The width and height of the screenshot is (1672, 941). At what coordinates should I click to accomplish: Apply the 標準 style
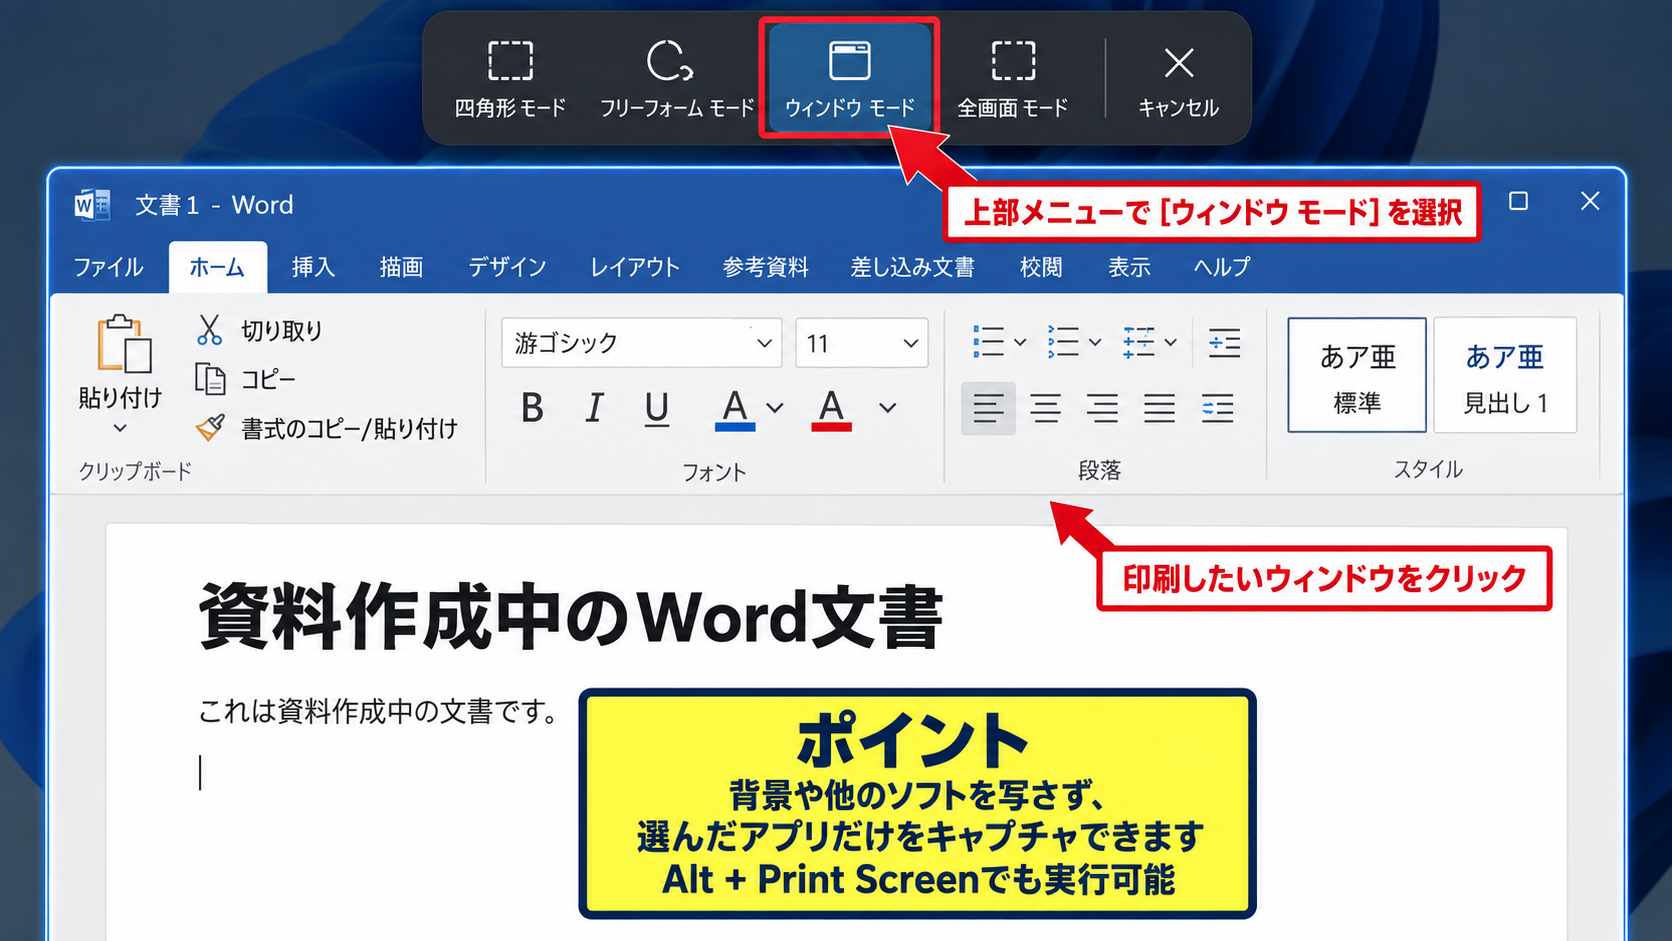1357,375
